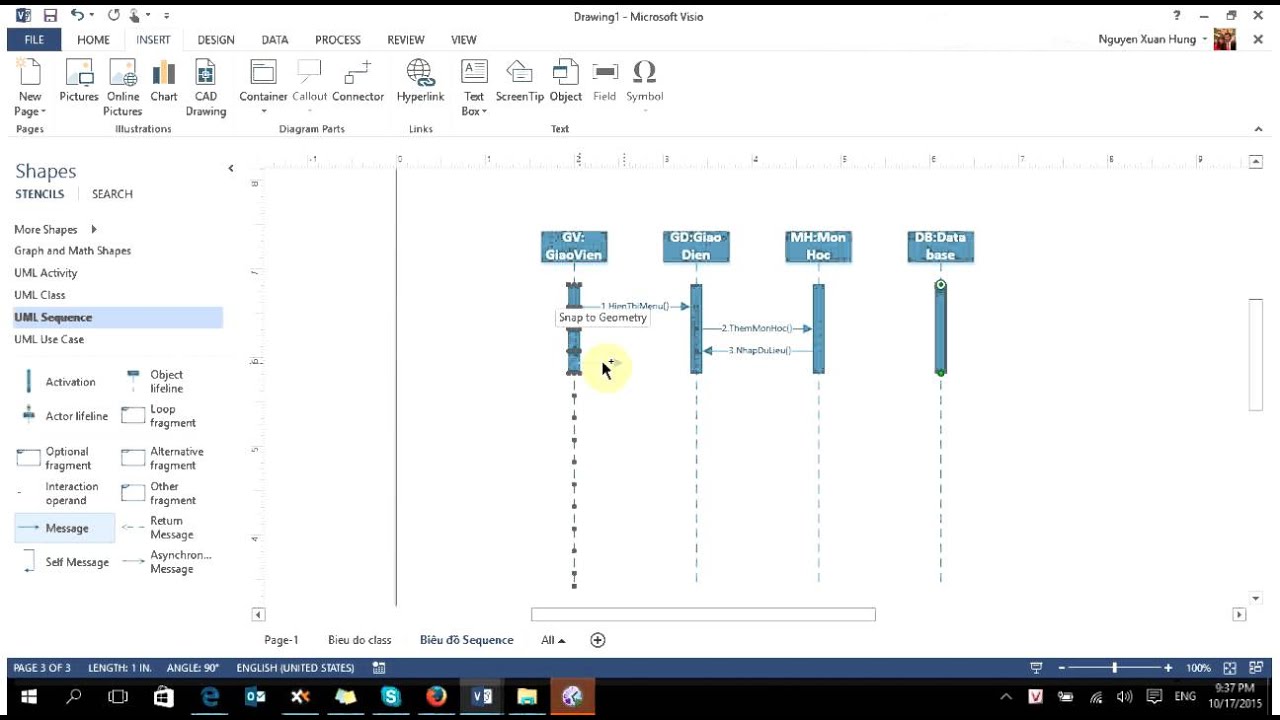Open Skype from the taskbar
The height and width of the screenshot is (720, 1280).
(x=391, y=697)
